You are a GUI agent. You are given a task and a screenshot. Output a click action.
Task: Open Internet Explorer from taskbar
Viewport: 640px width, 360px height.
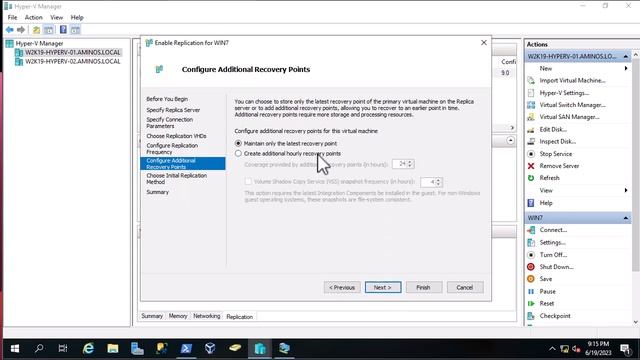point(88,348)
